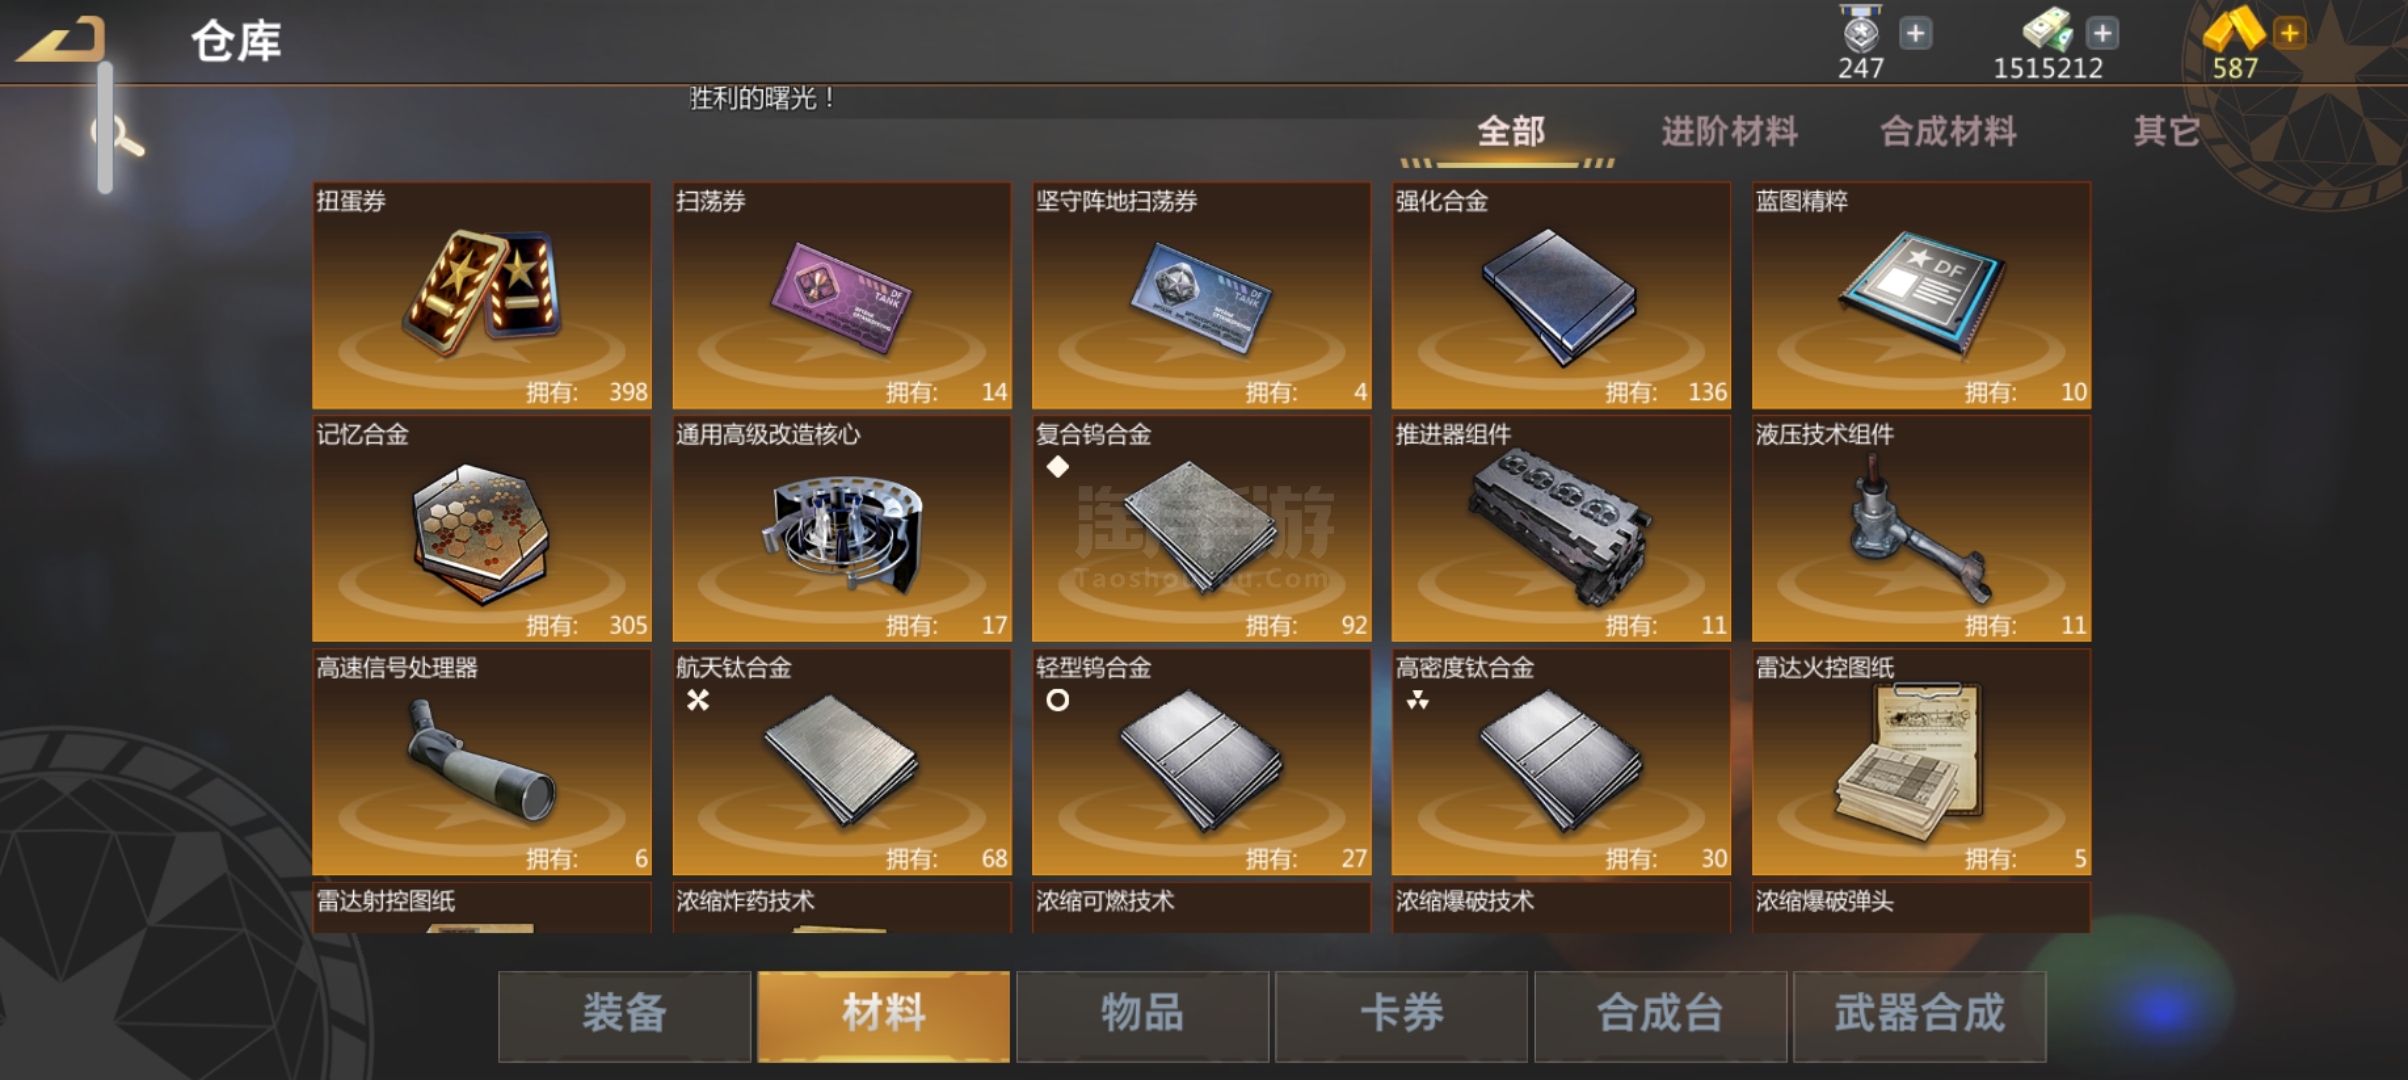Select the 扫荡券 purple ticket item
The image size is (2408, 1080).
tap(841, 295)
